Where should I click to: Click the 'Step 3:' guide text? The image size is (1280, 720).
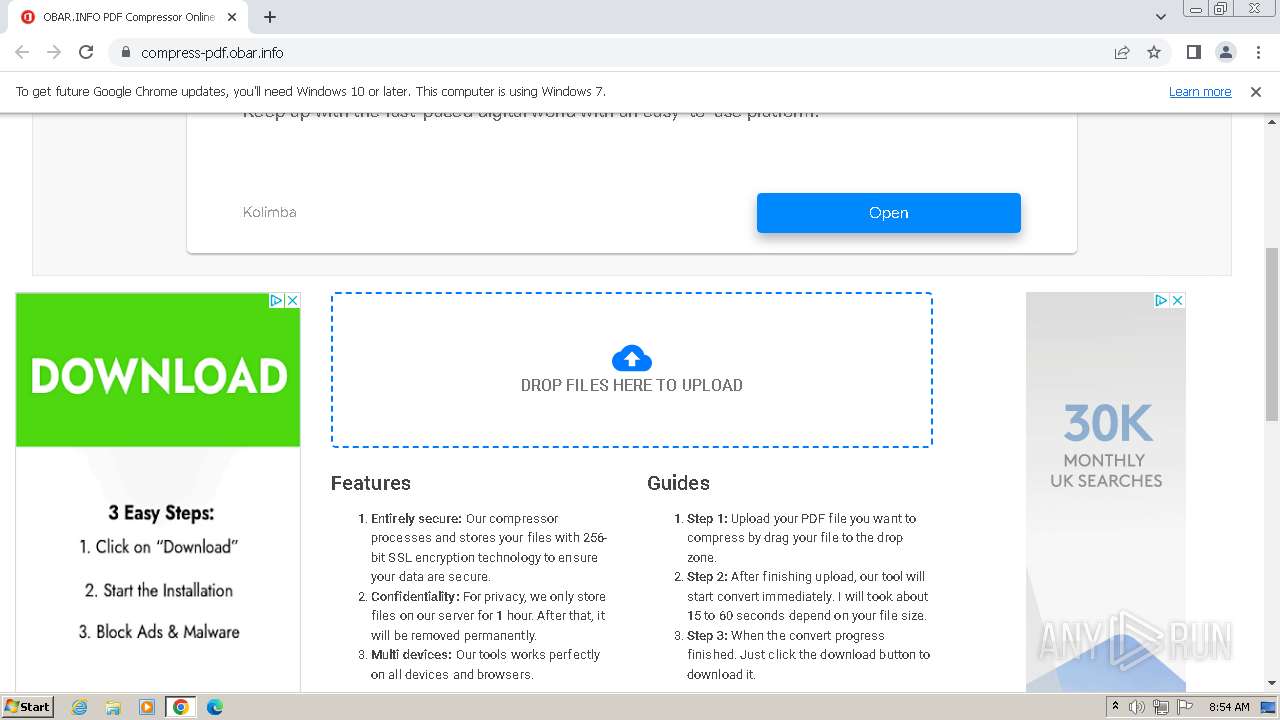[x=707, y=636]
